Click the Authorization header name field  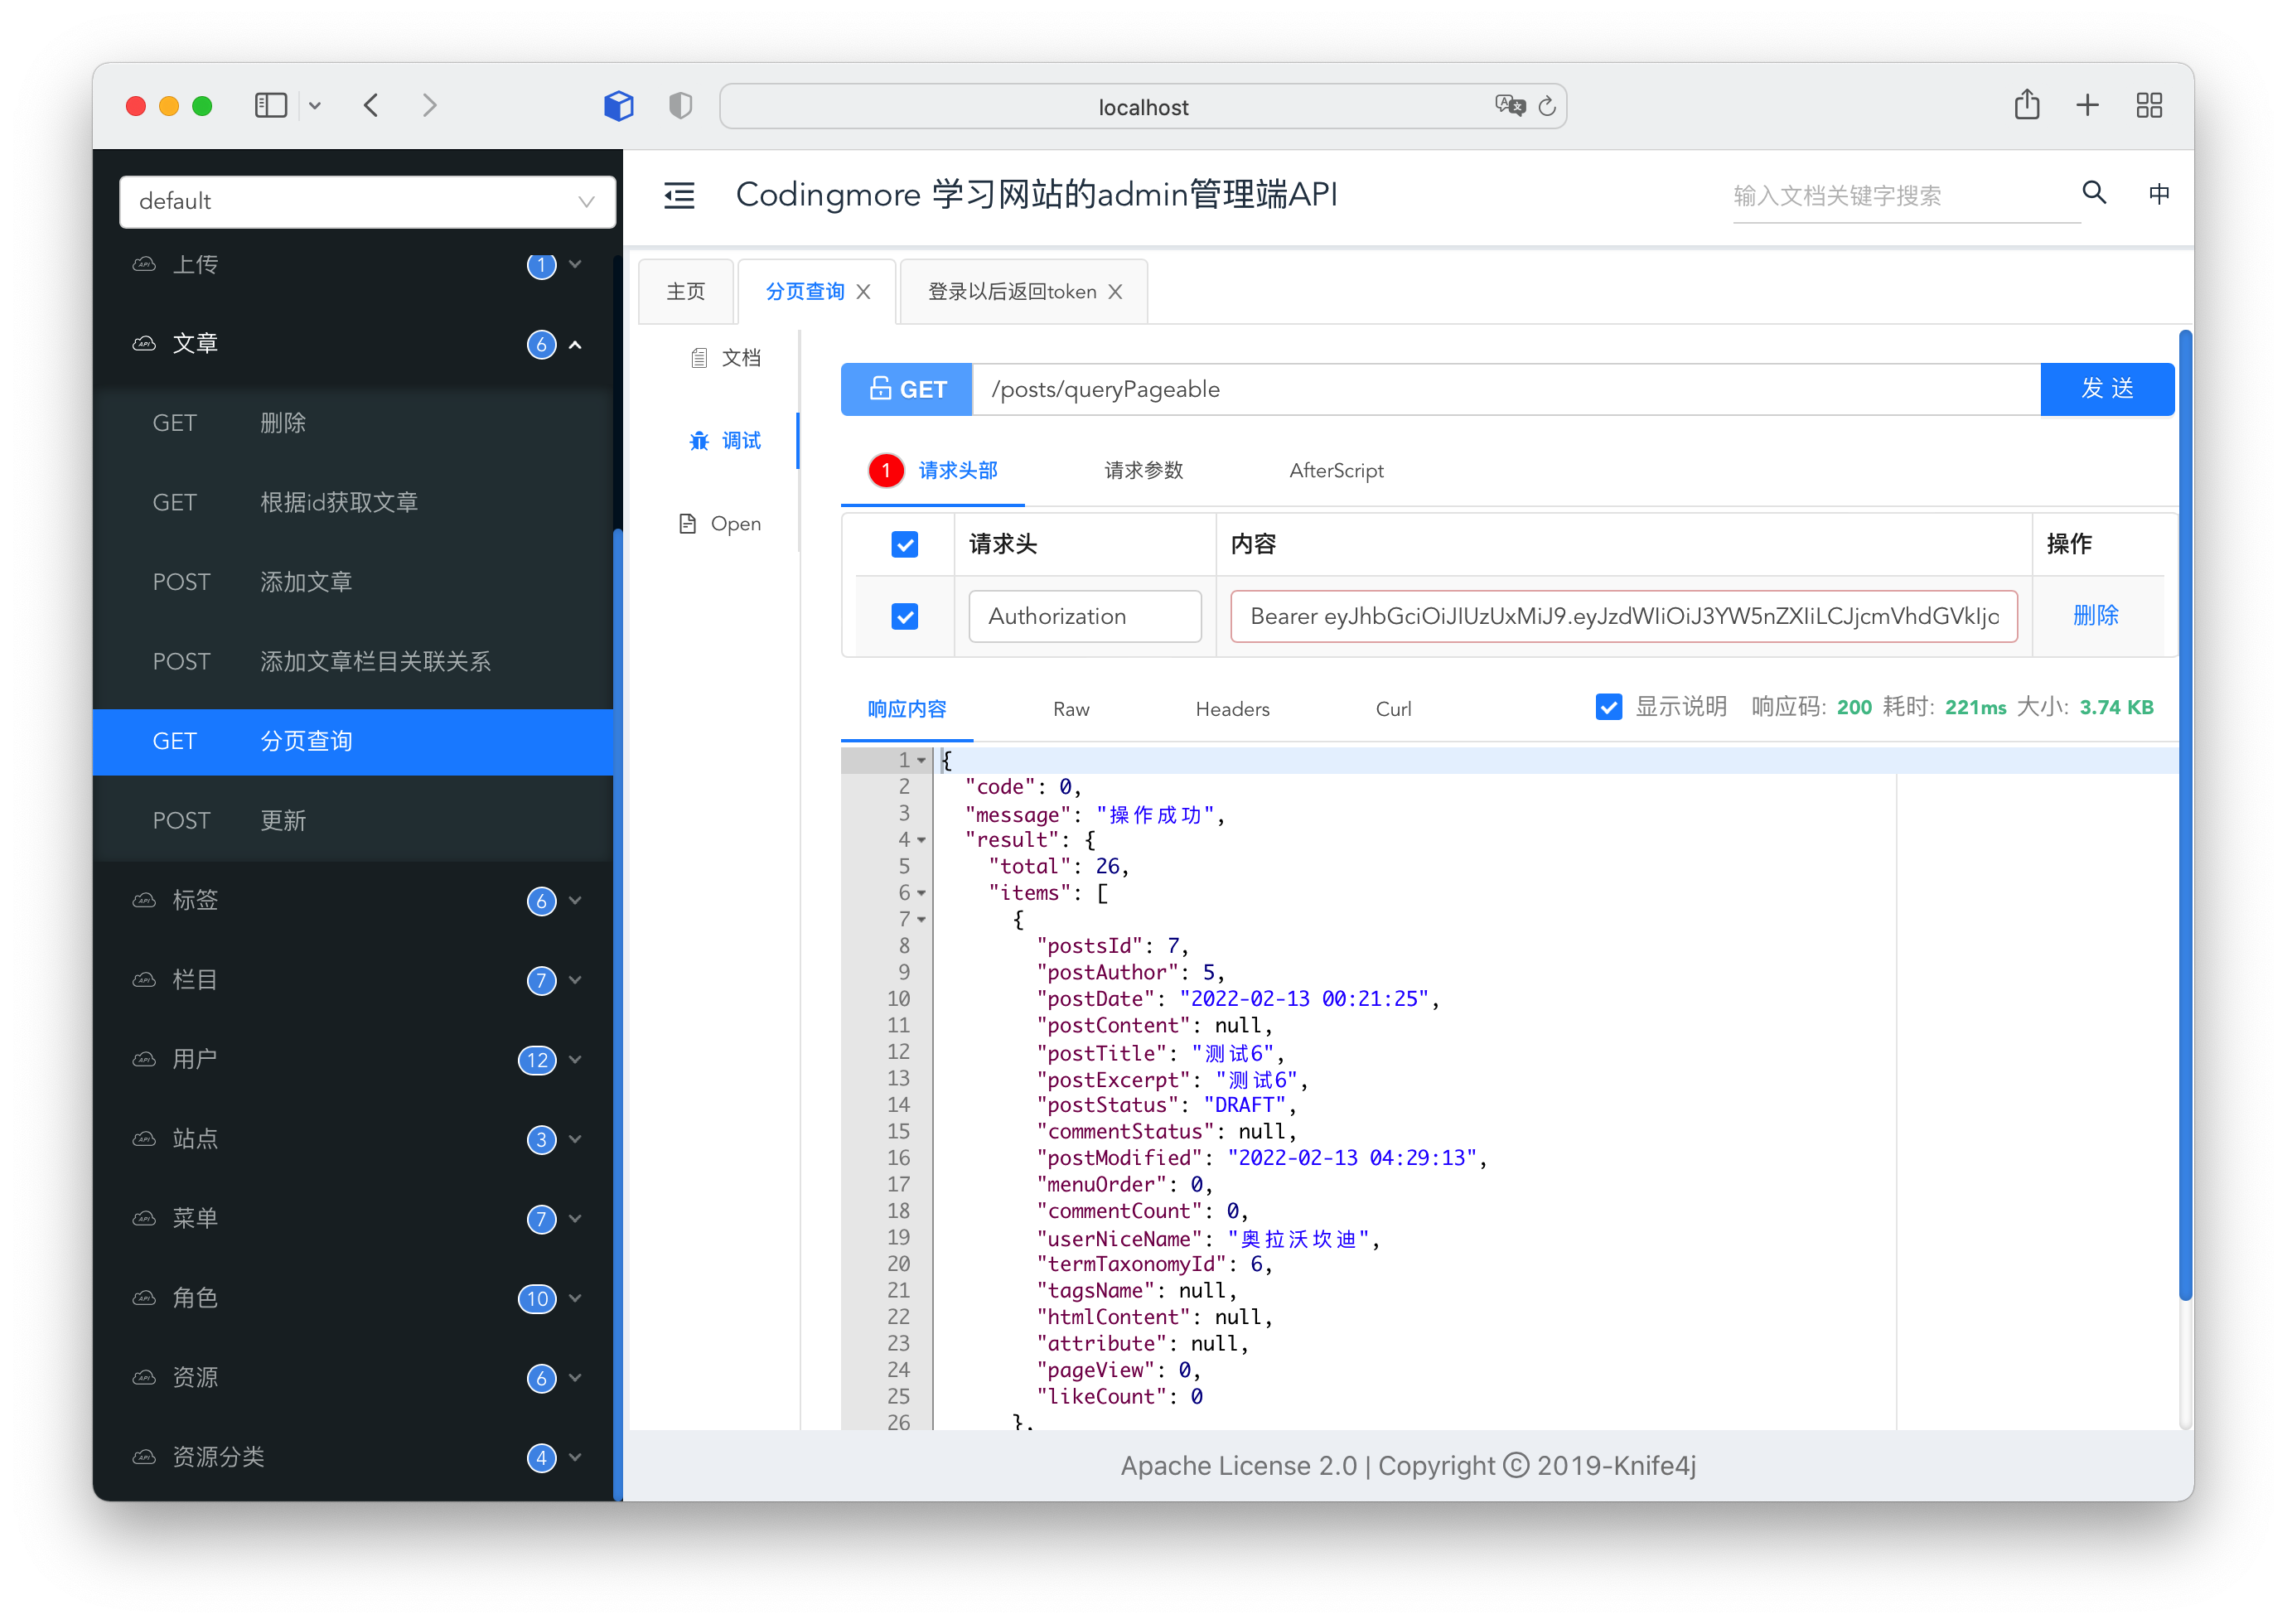[x=1085, y=617]
